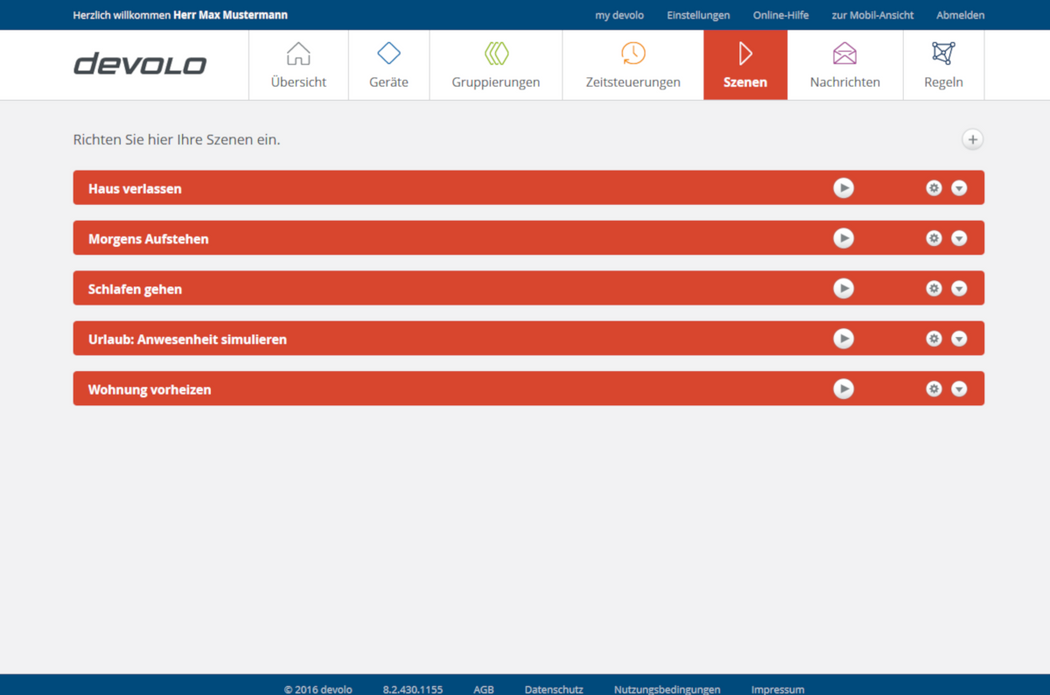The height and width of the screenshot is (695, 1050).
Task: Click gear icon for Schlafen gehen scene
Action: coord(933,288)
